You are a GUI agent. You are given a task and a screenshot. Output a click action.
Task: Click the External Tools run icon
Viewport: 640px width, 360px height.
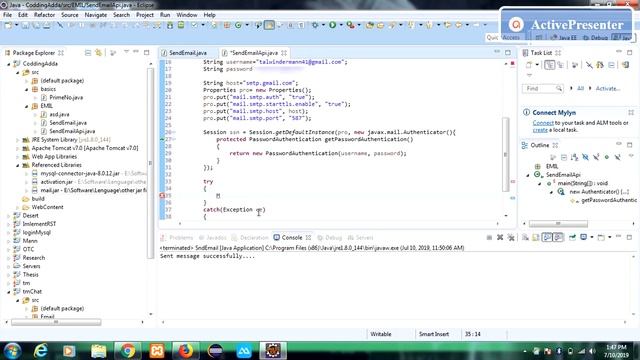coord(350,25)
